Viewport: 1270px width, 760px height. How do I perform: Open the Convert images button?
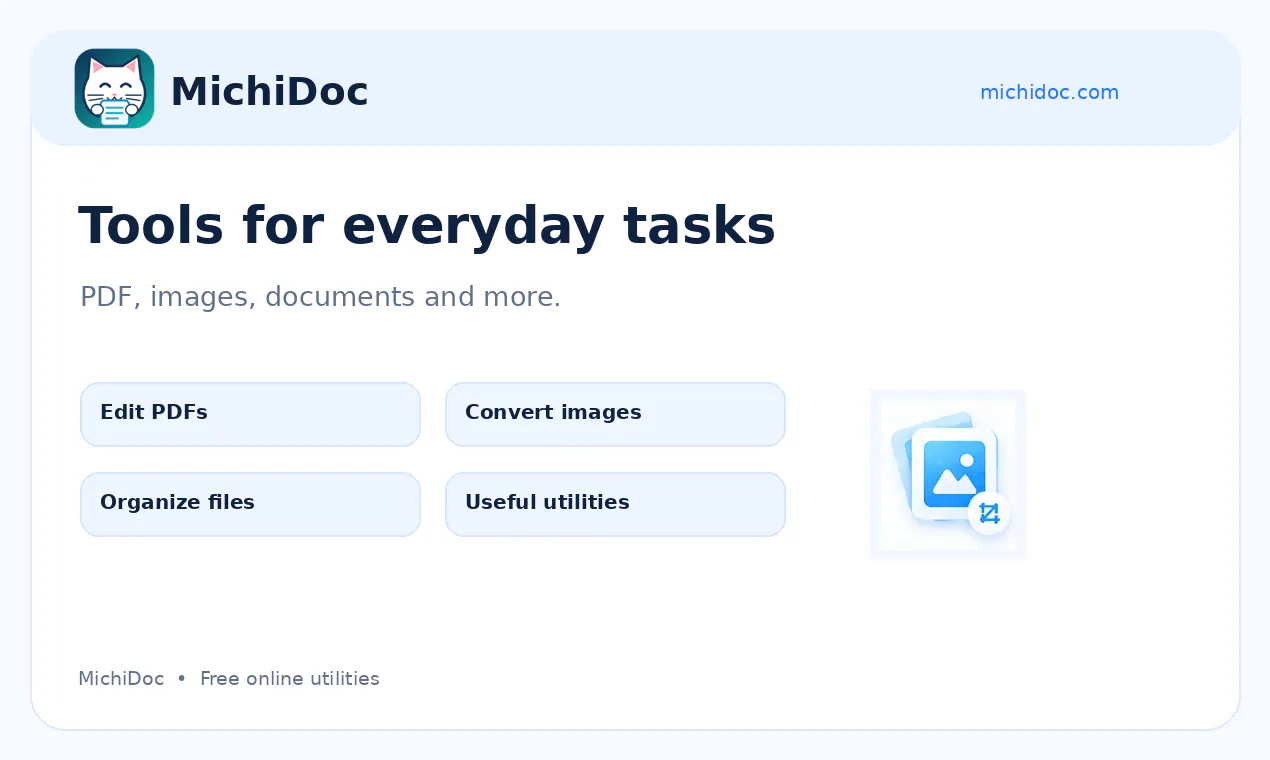(x=615, y=414)
